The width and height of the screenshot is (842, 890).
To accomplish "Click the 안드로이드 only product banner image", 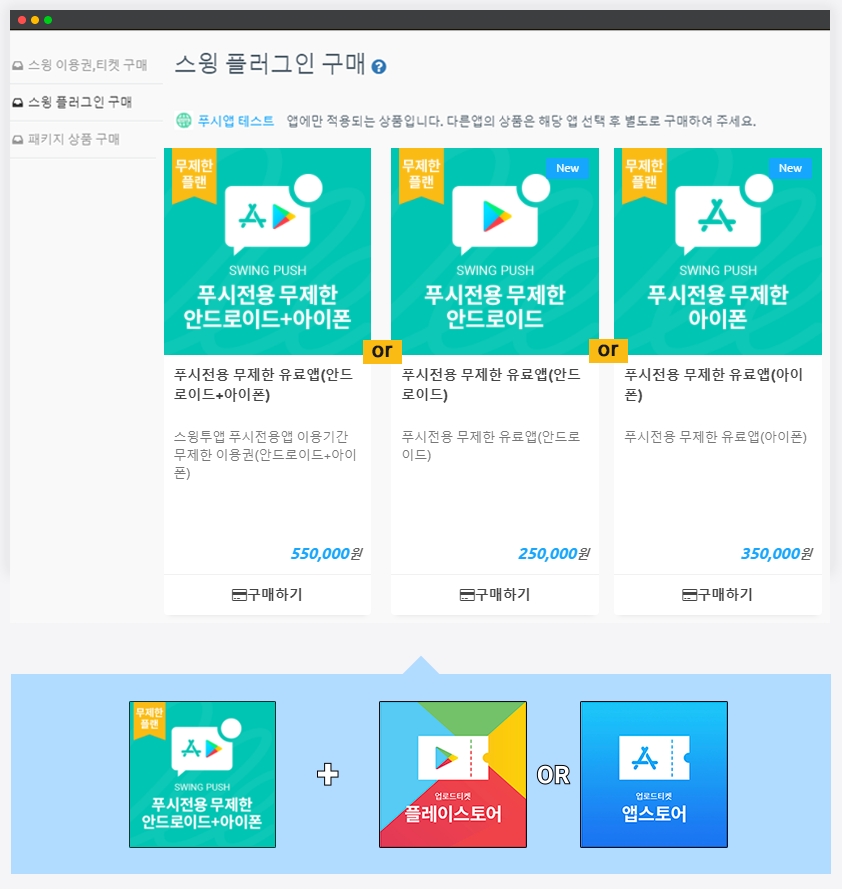I will click(495, 251).
